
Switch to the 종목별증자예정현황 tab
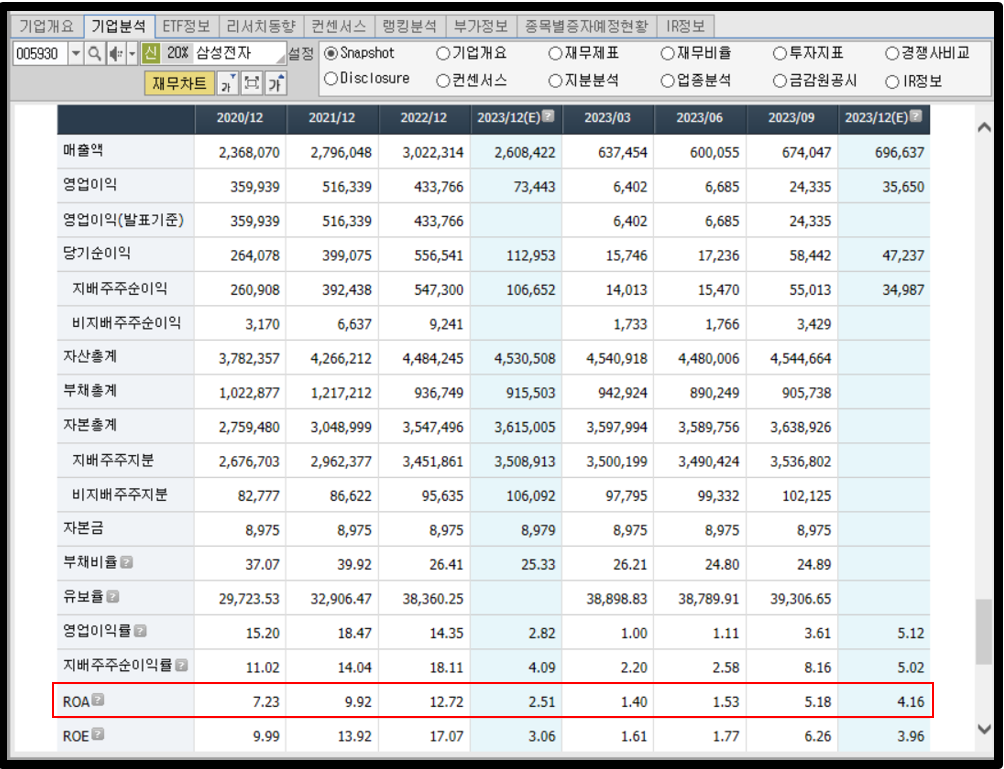click(587, 26)
